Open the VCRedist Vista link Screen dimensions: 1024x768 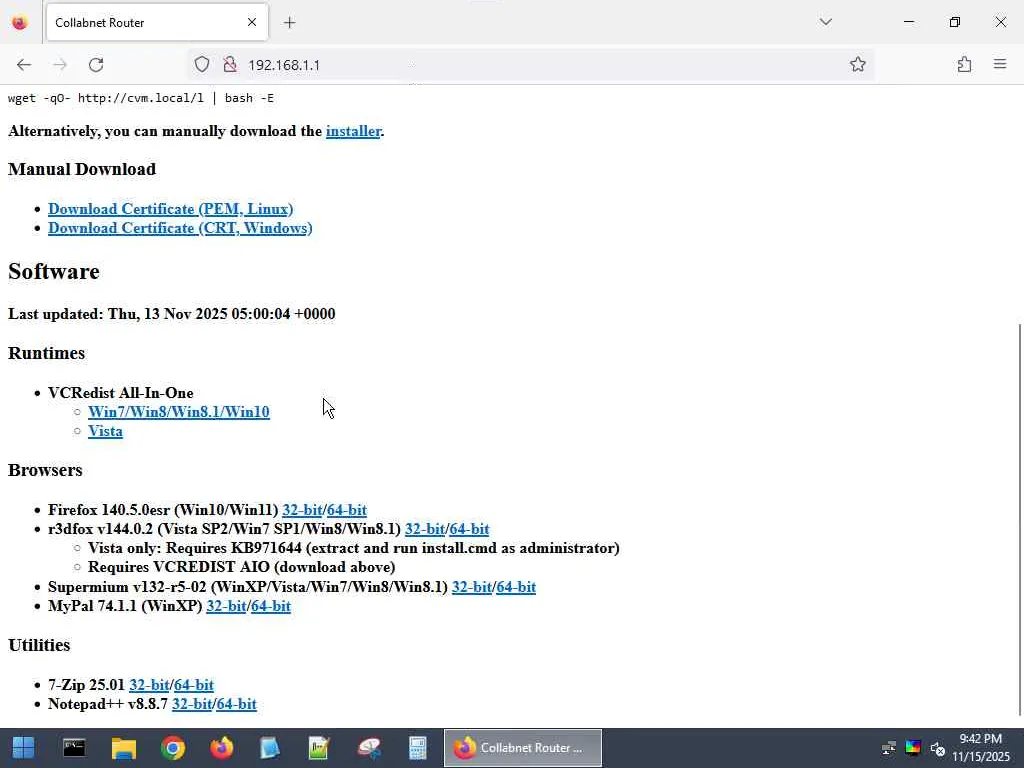[x=105, y=431]
